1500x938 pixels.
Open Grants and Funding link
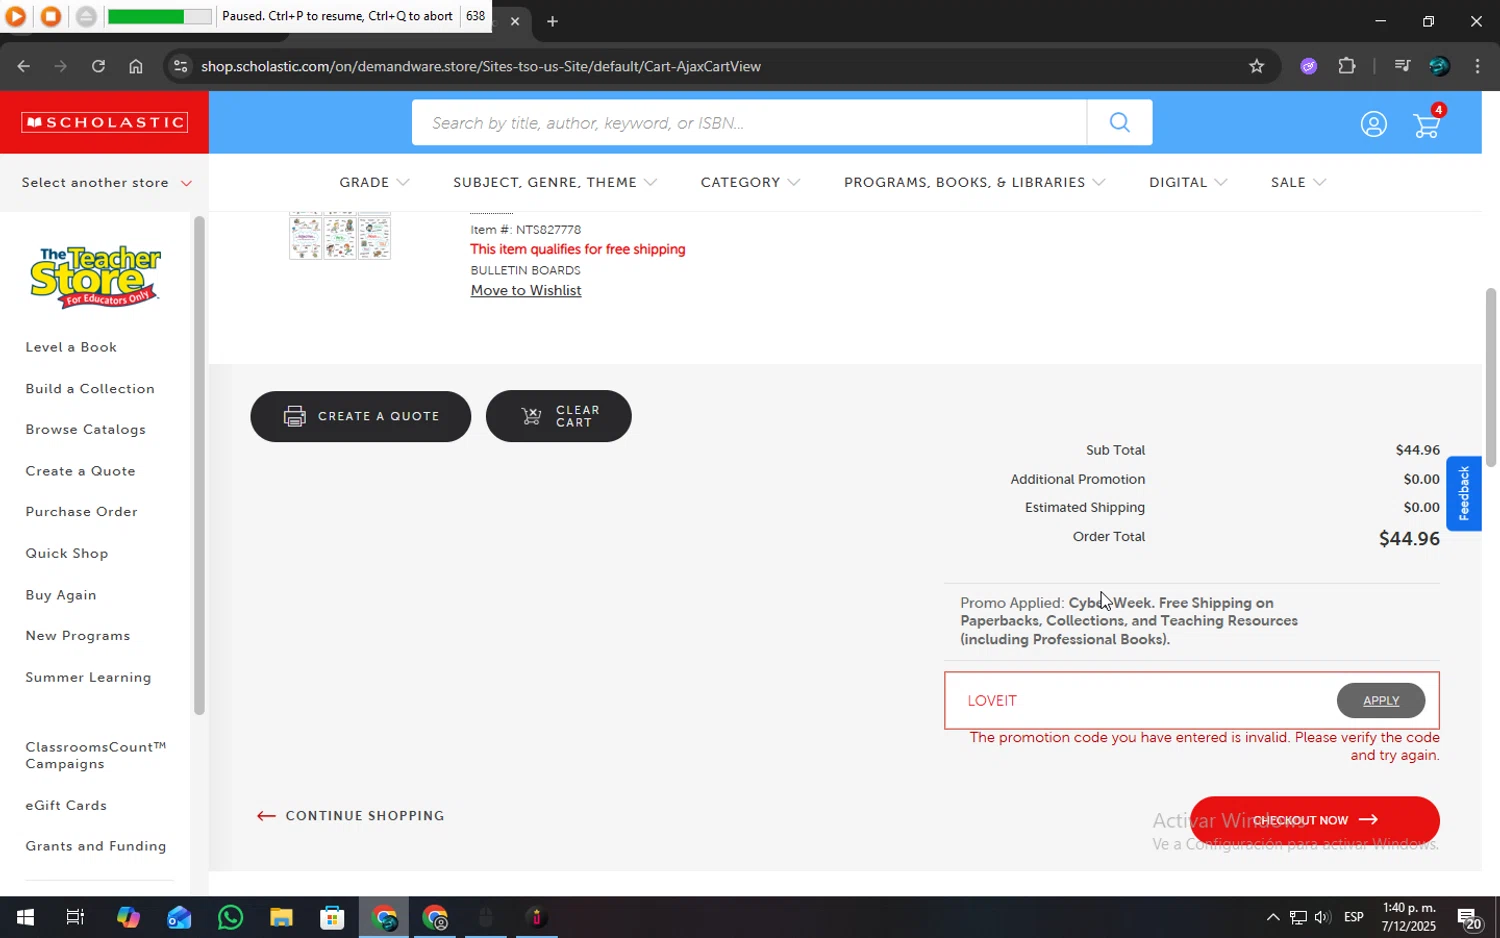point(95,846)
